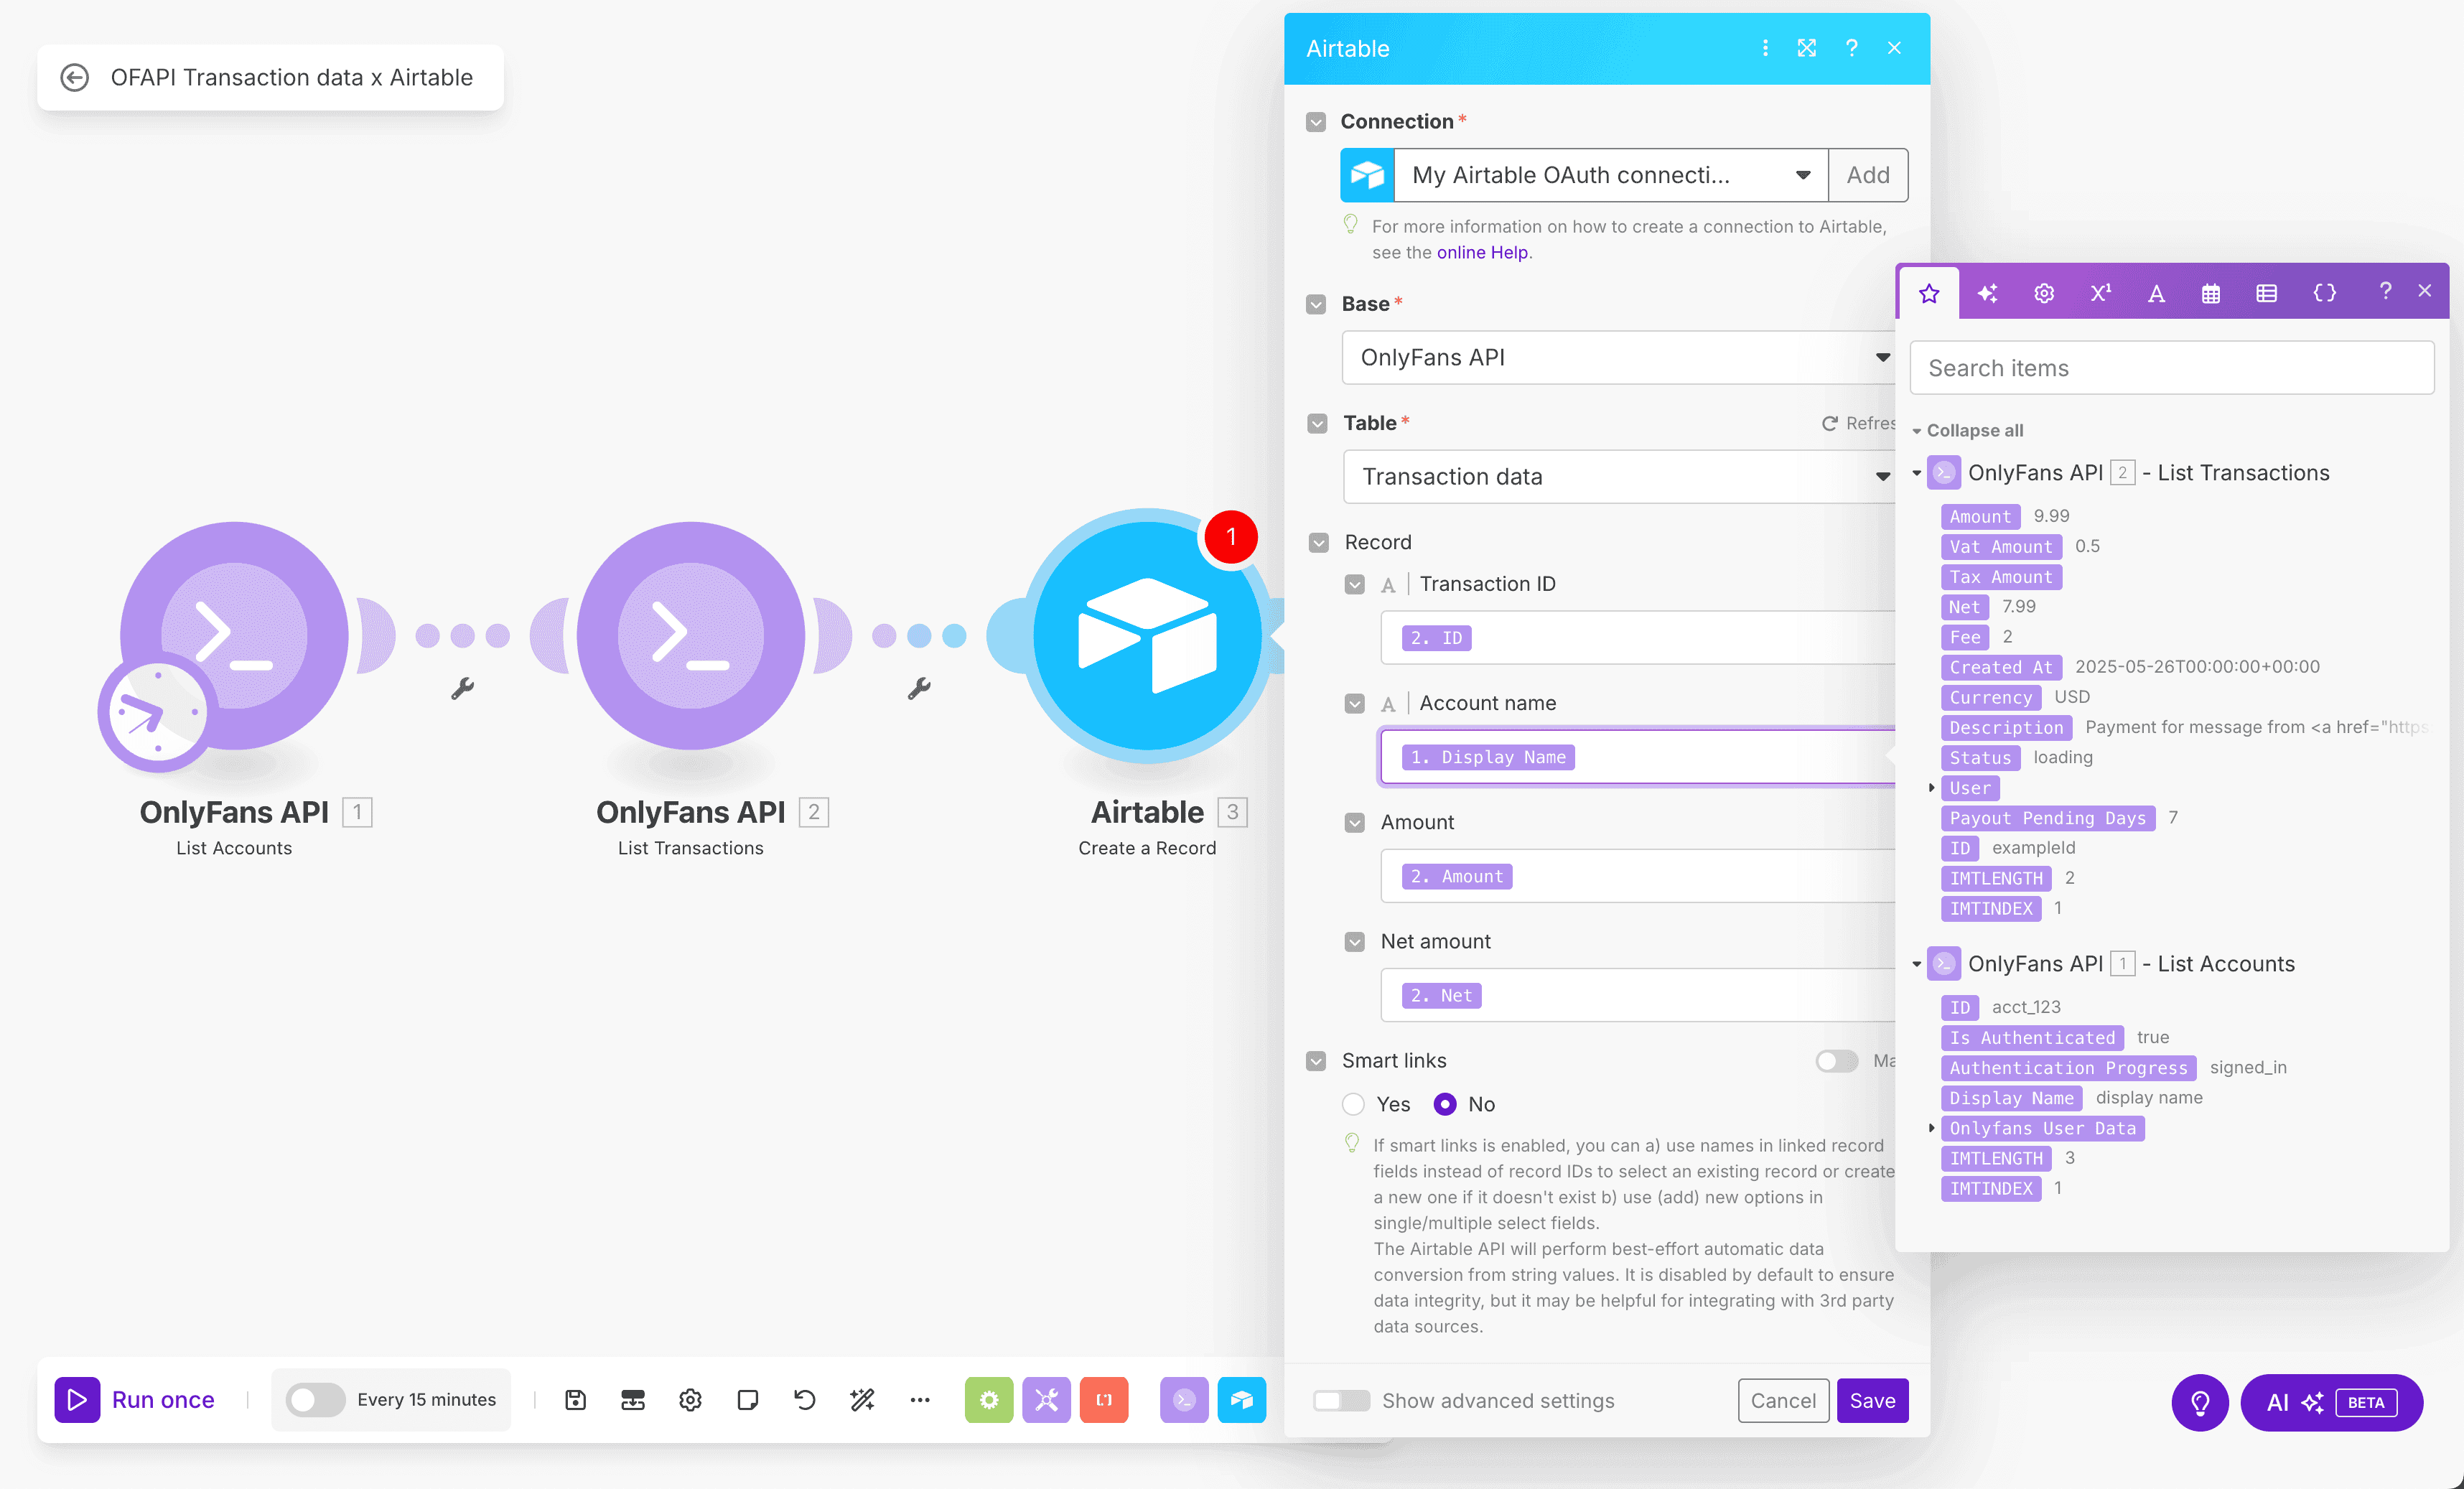Expand the User item in List Transactions
2464x1489 pixels.
point(1931,788)
